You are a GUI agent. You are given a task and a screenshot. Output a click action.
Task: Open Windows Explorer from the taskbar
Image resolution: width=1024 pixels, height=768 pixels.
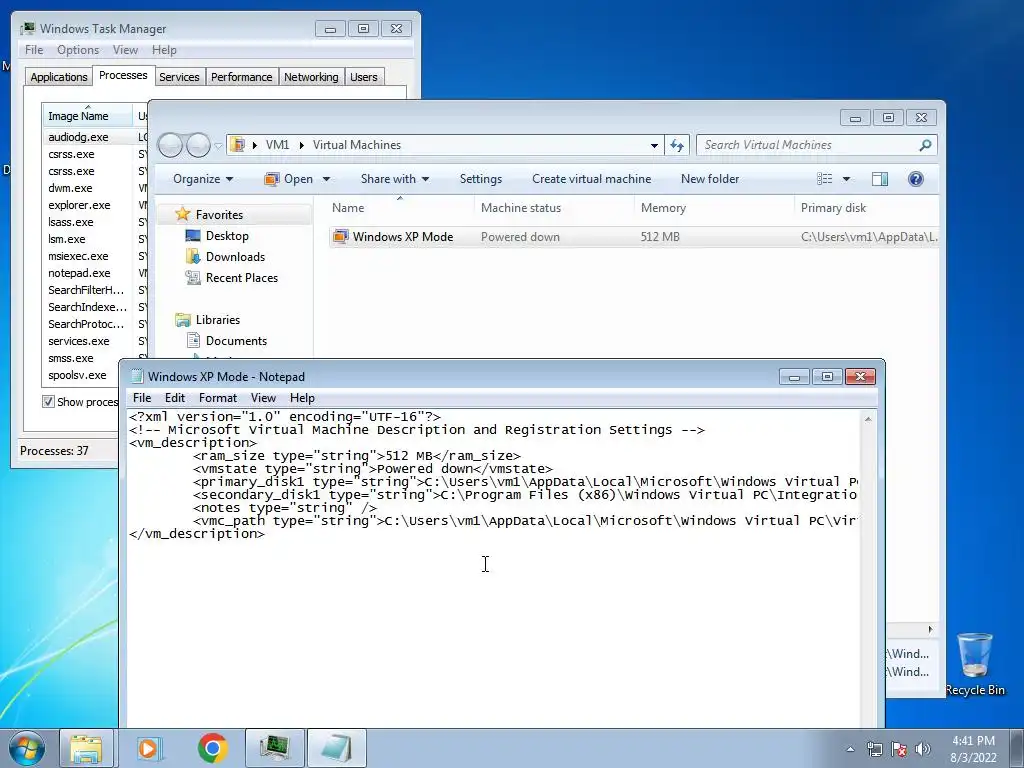(x=86, y=748)
